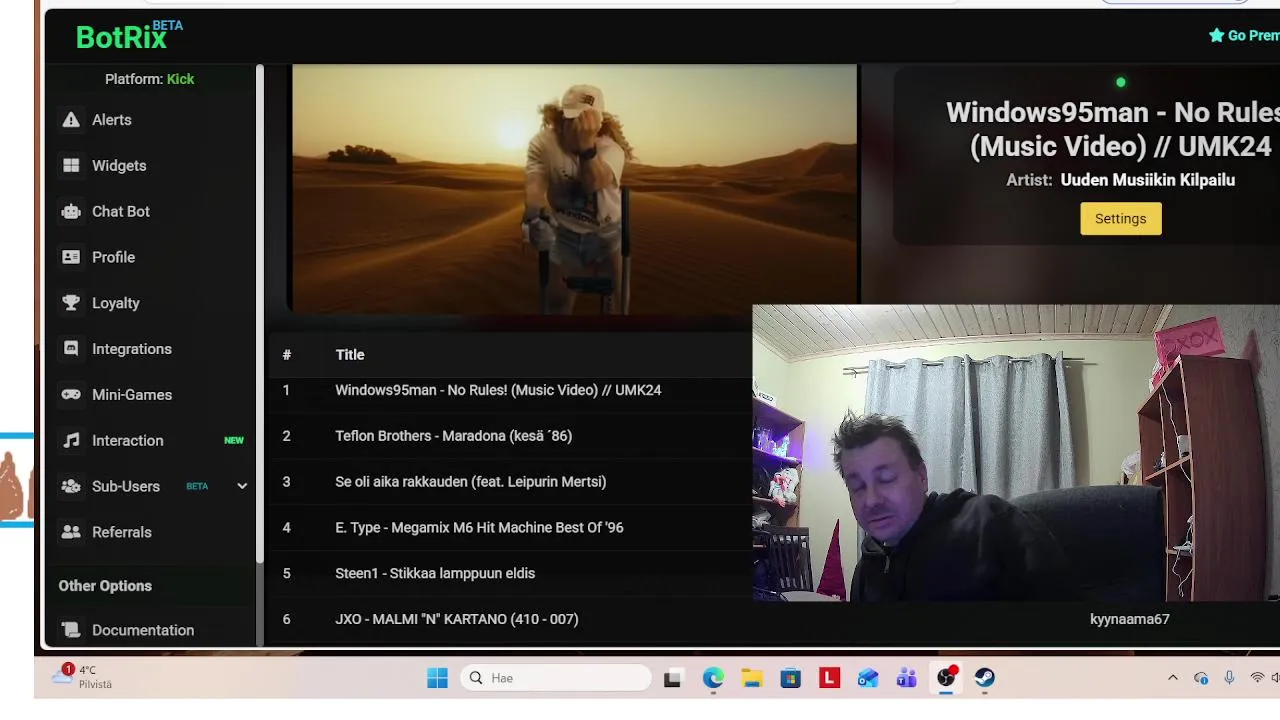Click the Referrals people icon

(x=71, y=532)
